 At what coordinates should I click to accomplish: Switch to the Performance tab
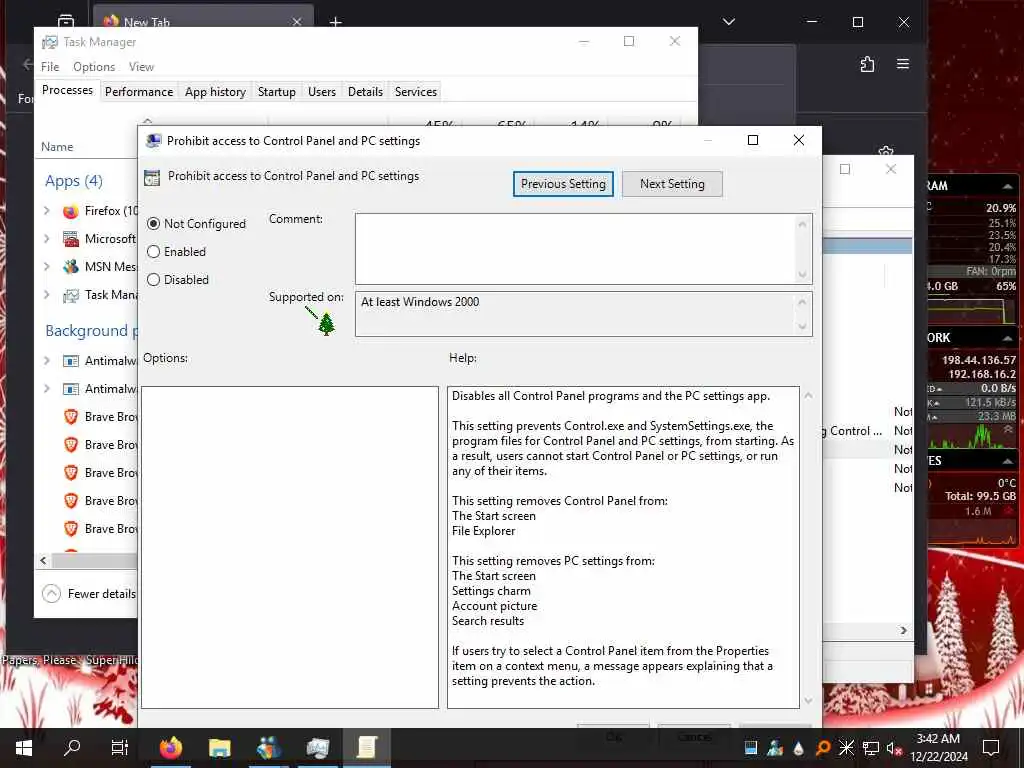pyautogui.click(x=139, y=91)
